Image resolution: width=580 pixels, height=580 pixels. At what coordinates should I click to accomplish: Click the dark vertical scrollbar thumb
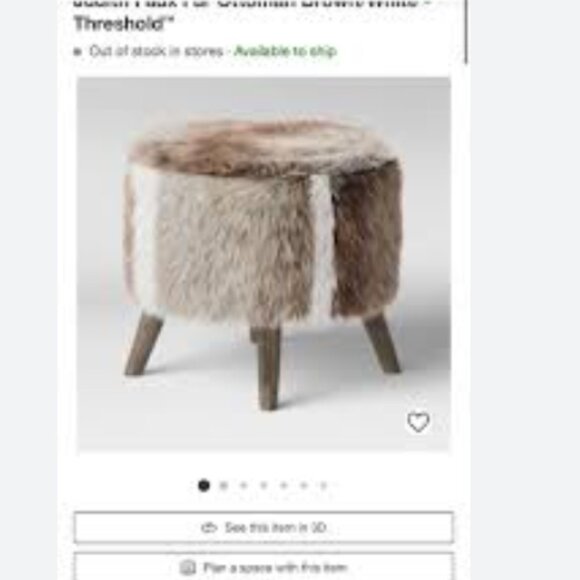point(466,31)
